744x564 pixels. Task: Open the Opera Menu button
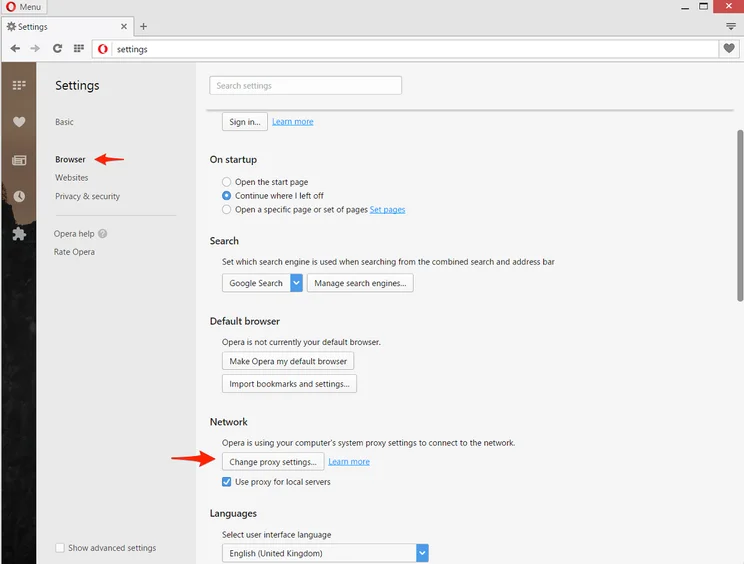click(x=24, y=7)
